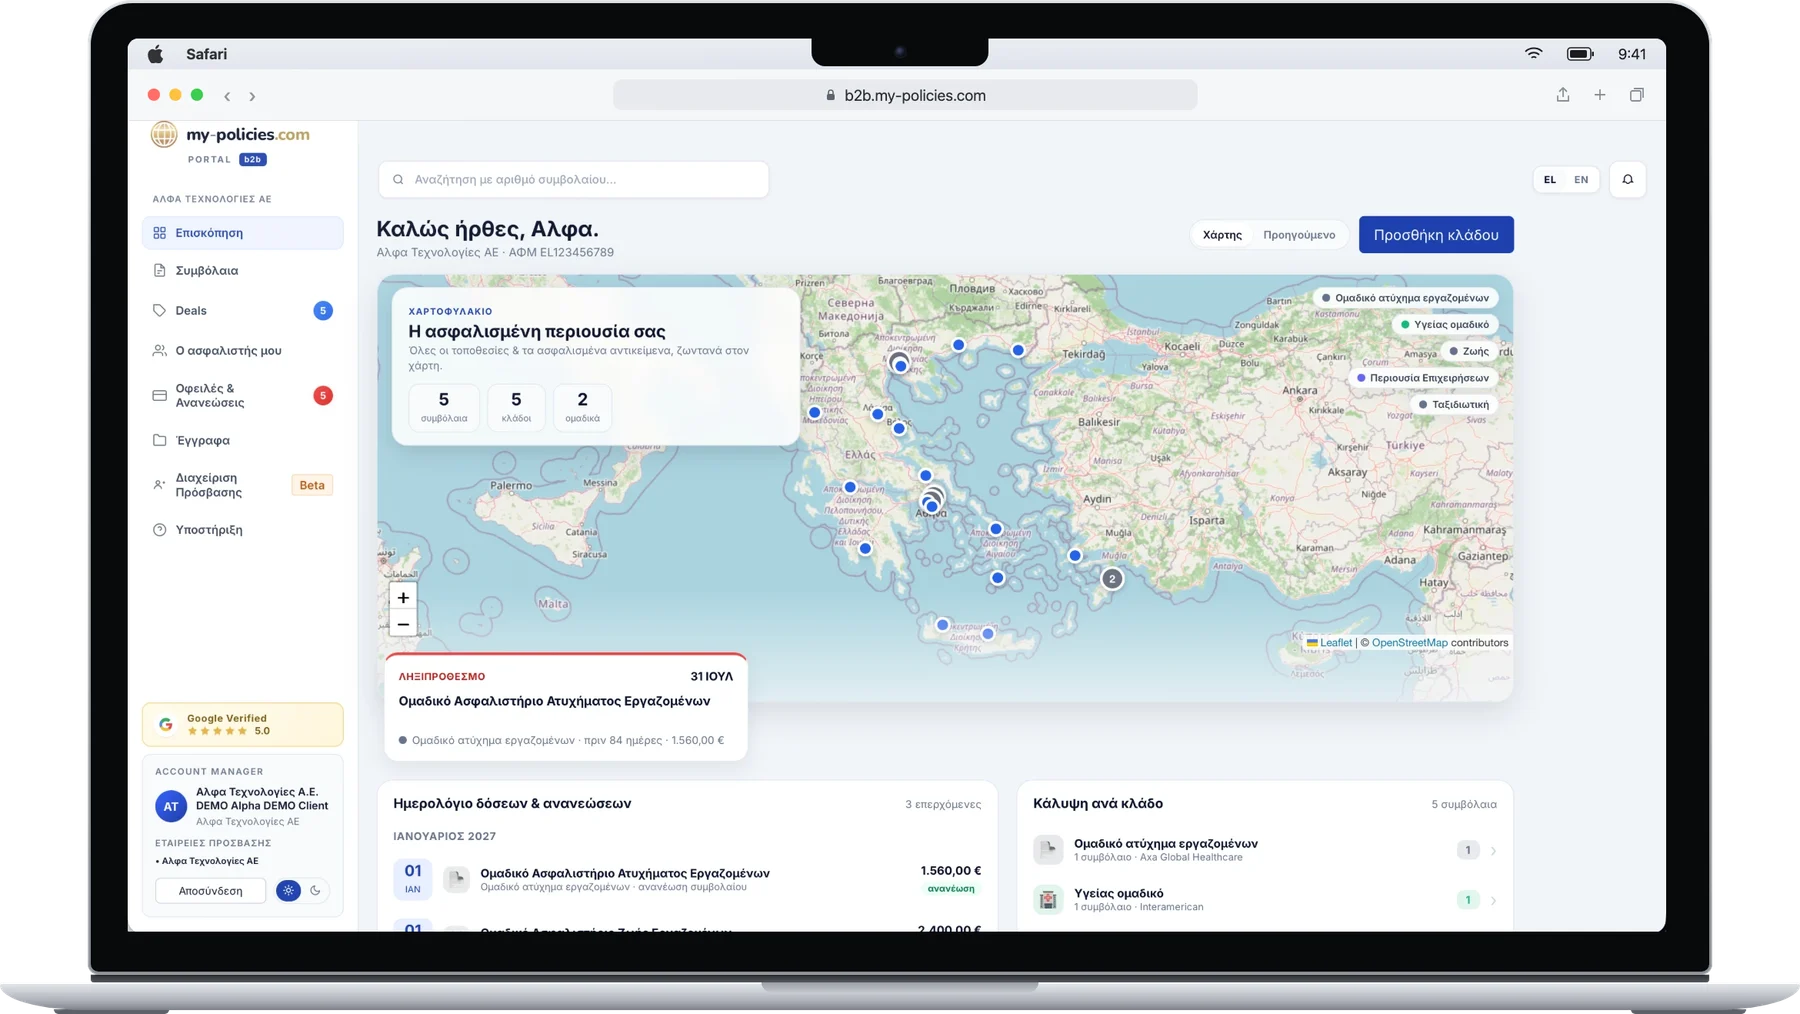Click the Διαχείριση Πρόσβασης user icon
Screen dimensions: 1800x1014
coord(159,485)
